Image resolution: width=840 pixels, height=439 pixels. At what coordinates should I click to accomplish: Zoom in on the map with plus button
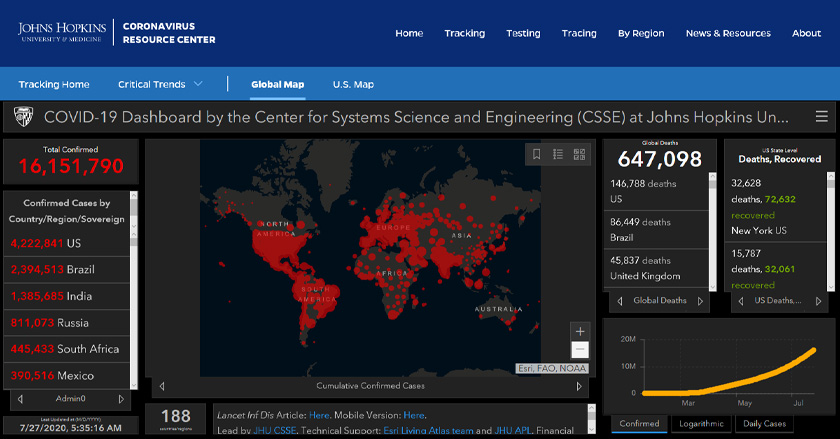coord(580,331)
